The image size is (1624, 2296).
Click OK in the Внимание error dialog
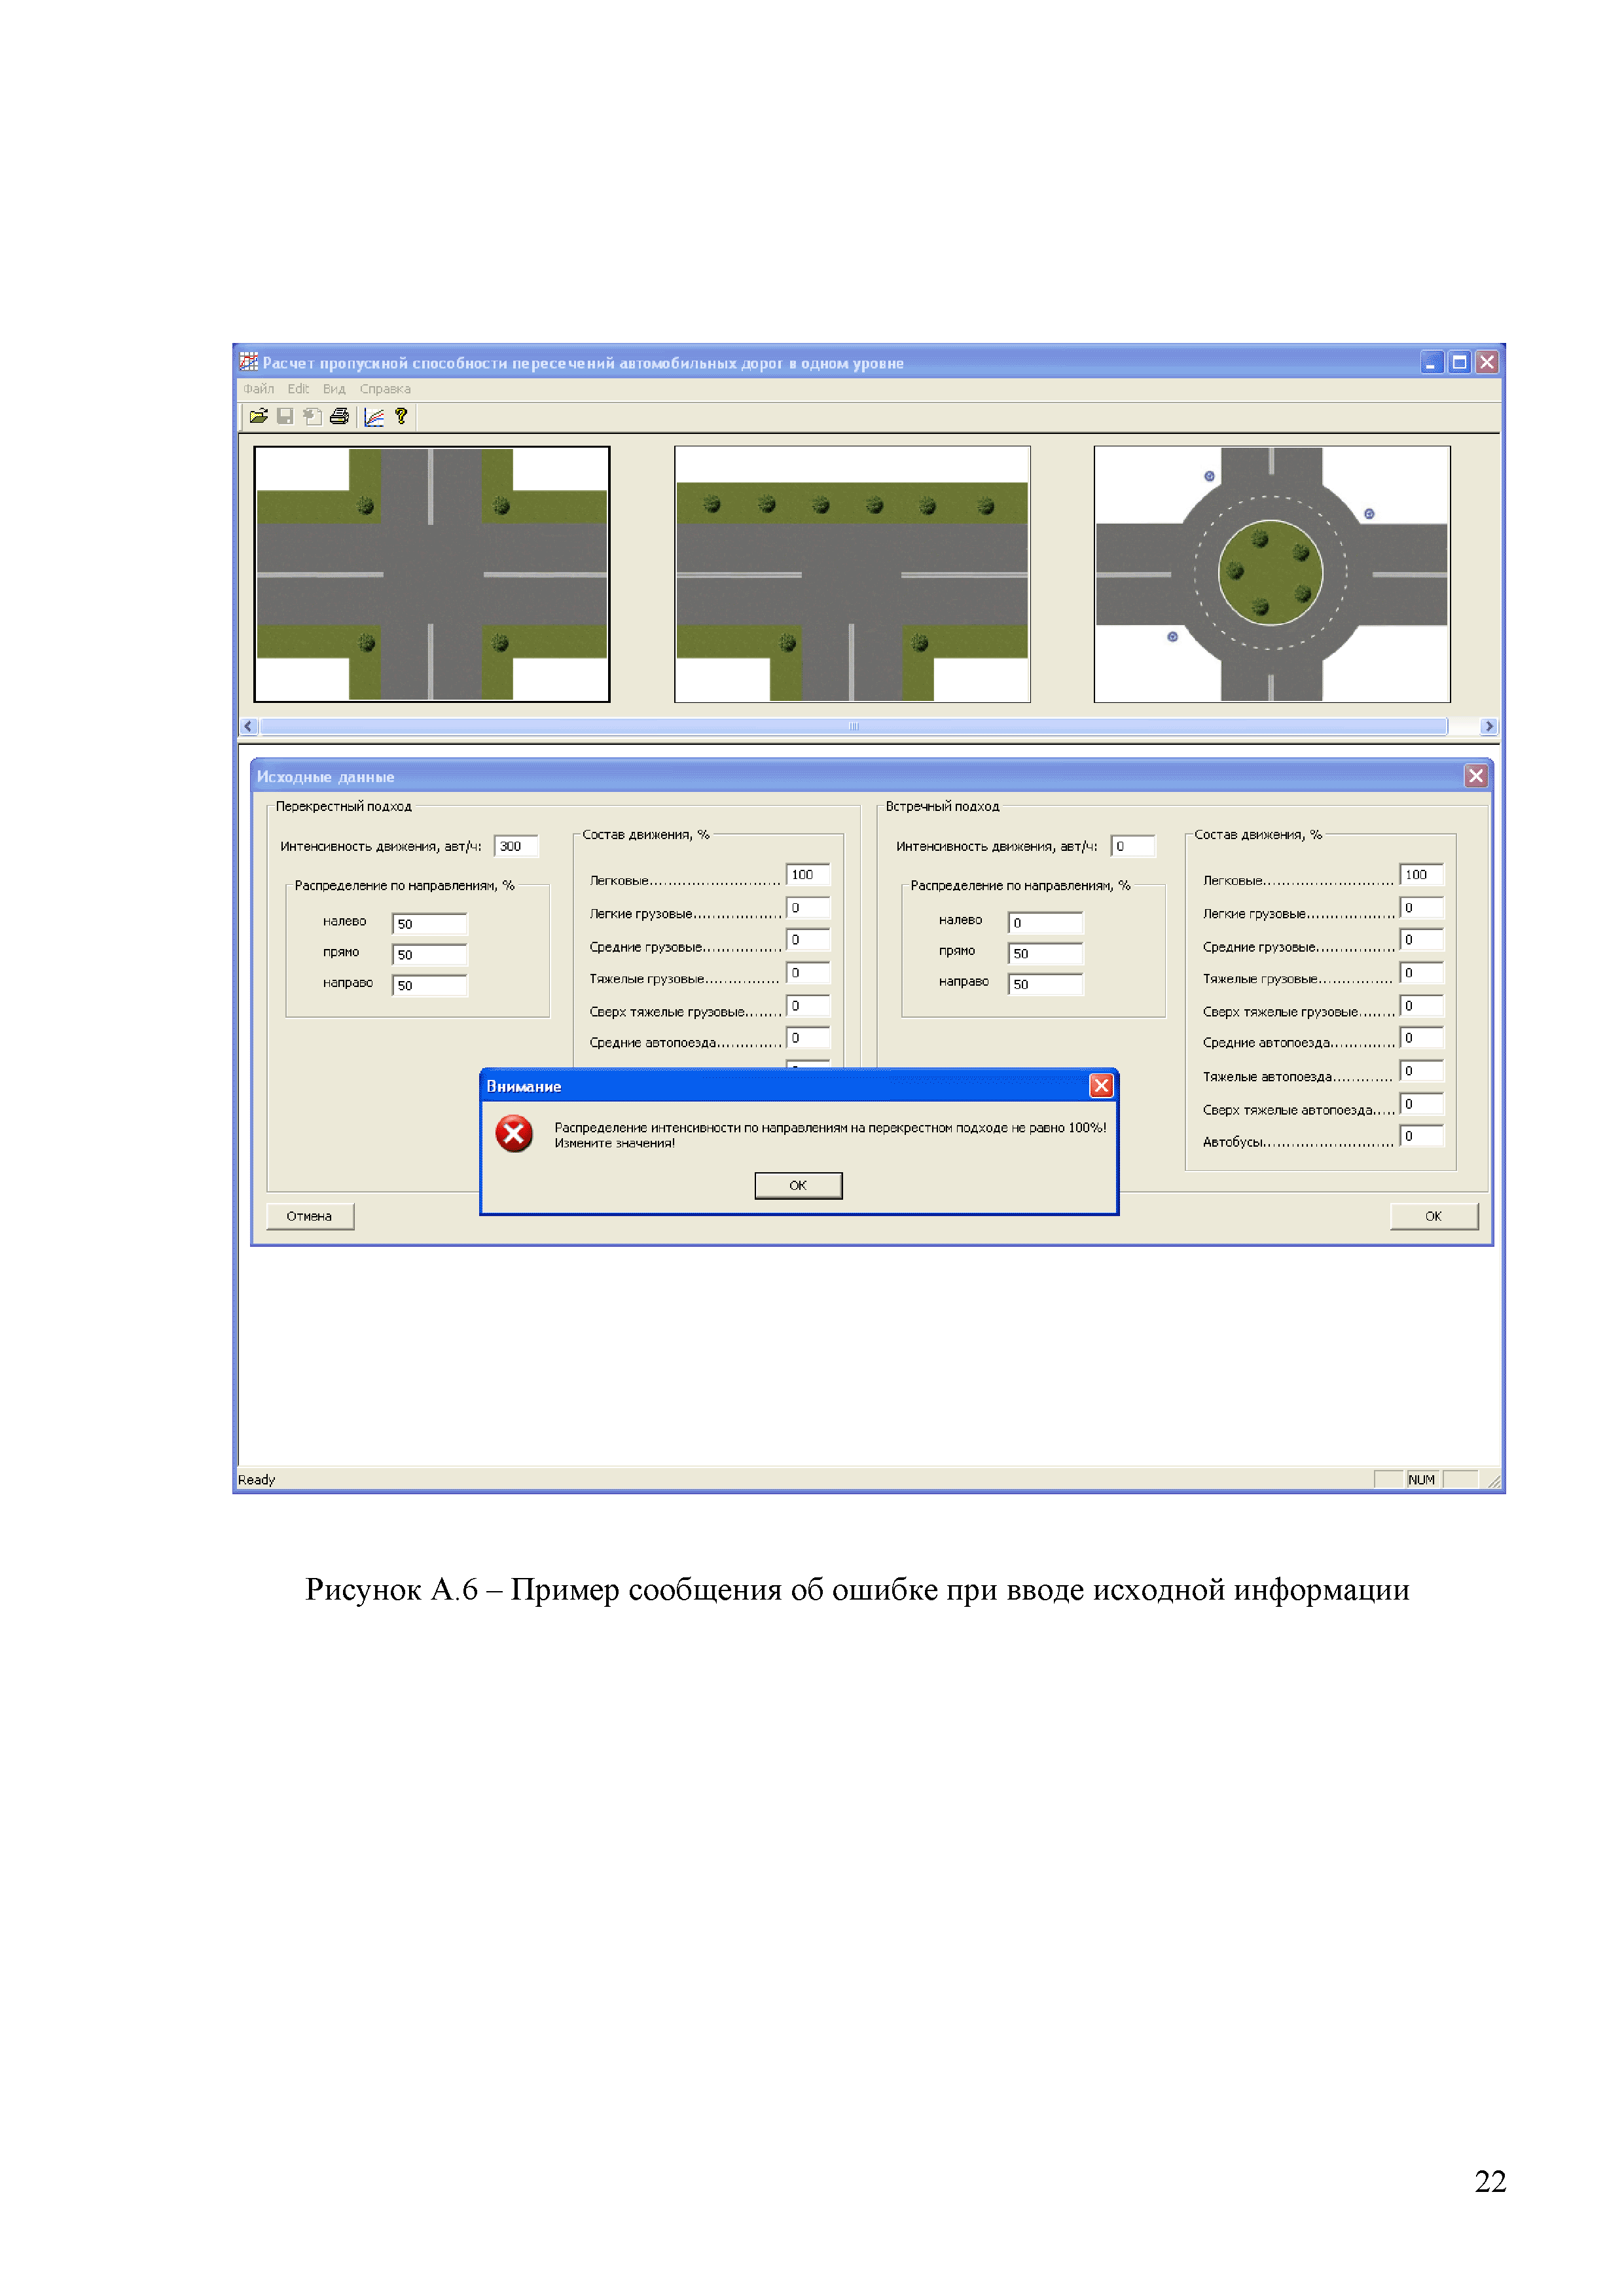click(798, 1185)
